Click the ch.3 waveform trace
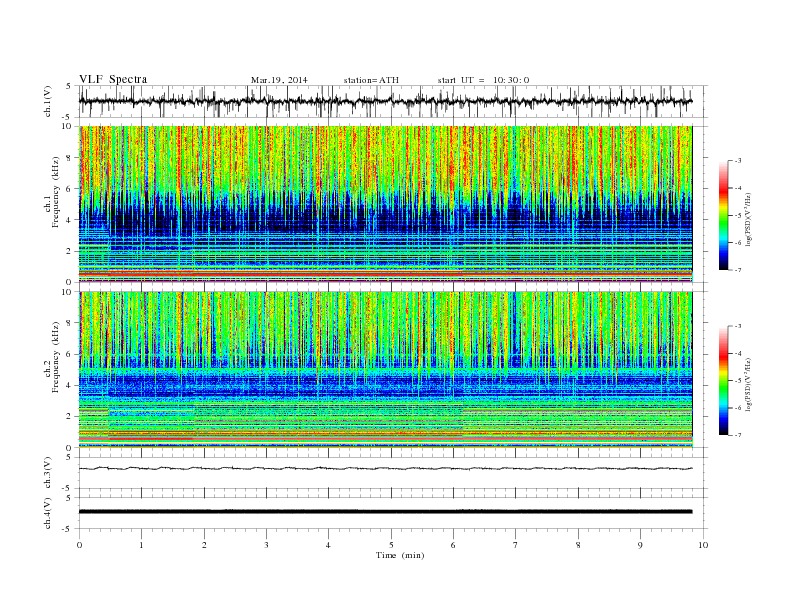792x612 pixels. [x=385, y=469]
